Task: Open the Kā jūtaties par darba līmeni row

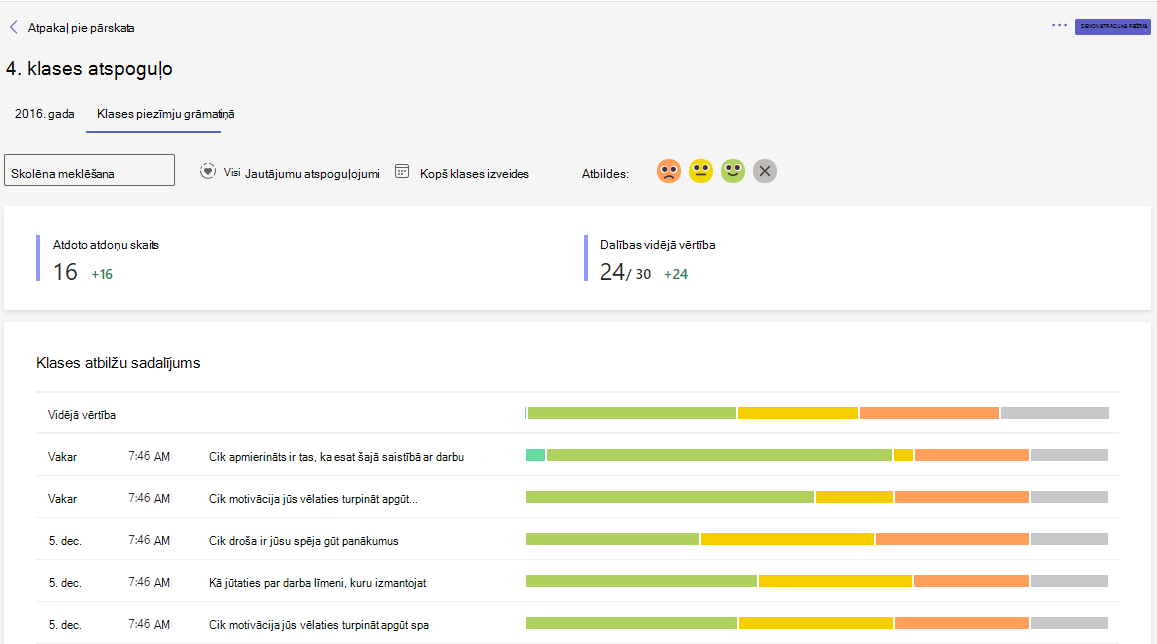Action: pos(577,582)
